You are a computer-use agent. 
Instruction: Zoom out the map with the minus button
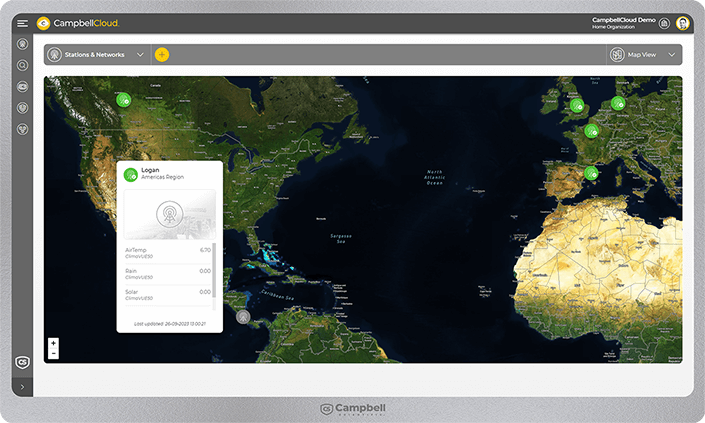tap(53, 353)
